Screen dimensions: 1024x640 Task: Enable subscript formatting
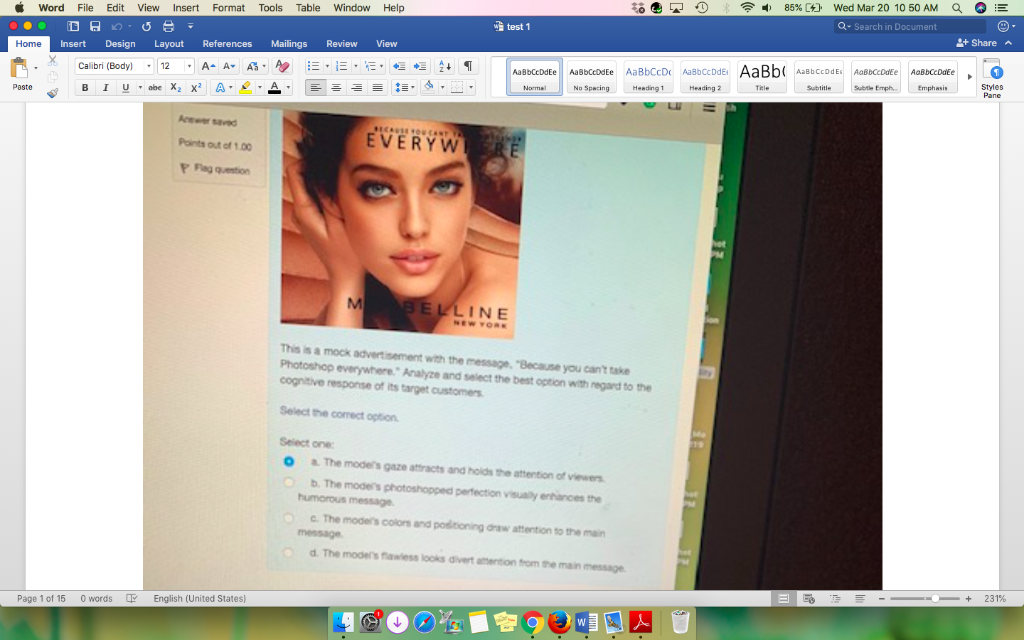click(176, 86)
